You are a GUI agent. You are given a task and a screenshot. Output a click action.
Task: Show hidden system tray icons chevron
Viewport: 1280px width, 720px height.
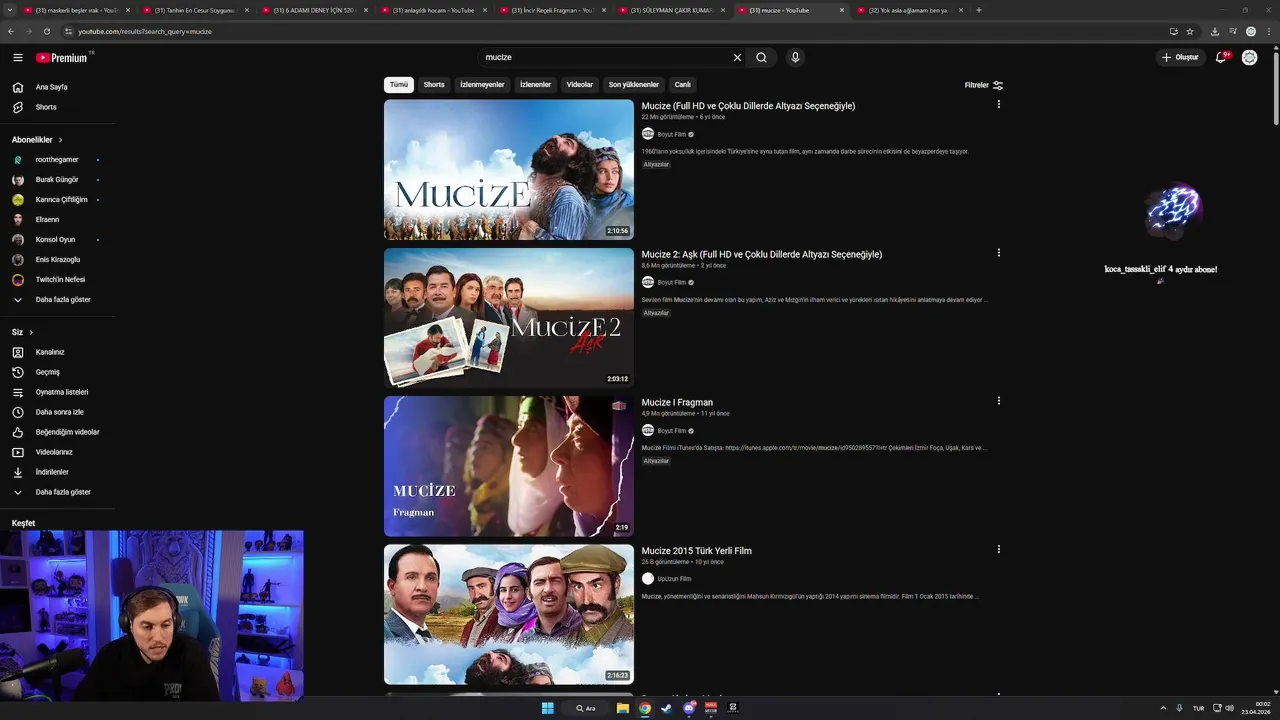pos(1163,708)
